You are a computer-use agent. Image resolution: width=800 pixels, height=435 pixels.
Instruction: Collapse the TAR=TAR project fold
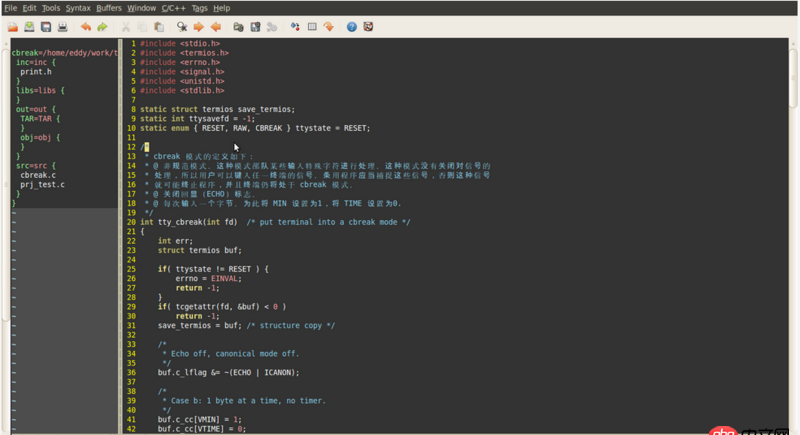pyautogui.click(x=40, y=119)
